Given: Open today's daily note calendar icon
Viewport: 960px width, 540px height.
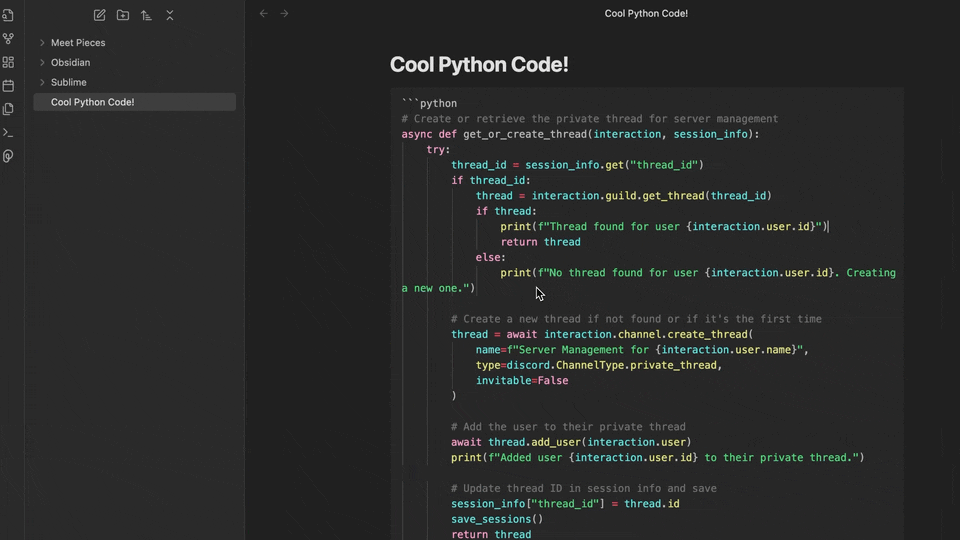Looking at the screenshot, I should (8, 86).
